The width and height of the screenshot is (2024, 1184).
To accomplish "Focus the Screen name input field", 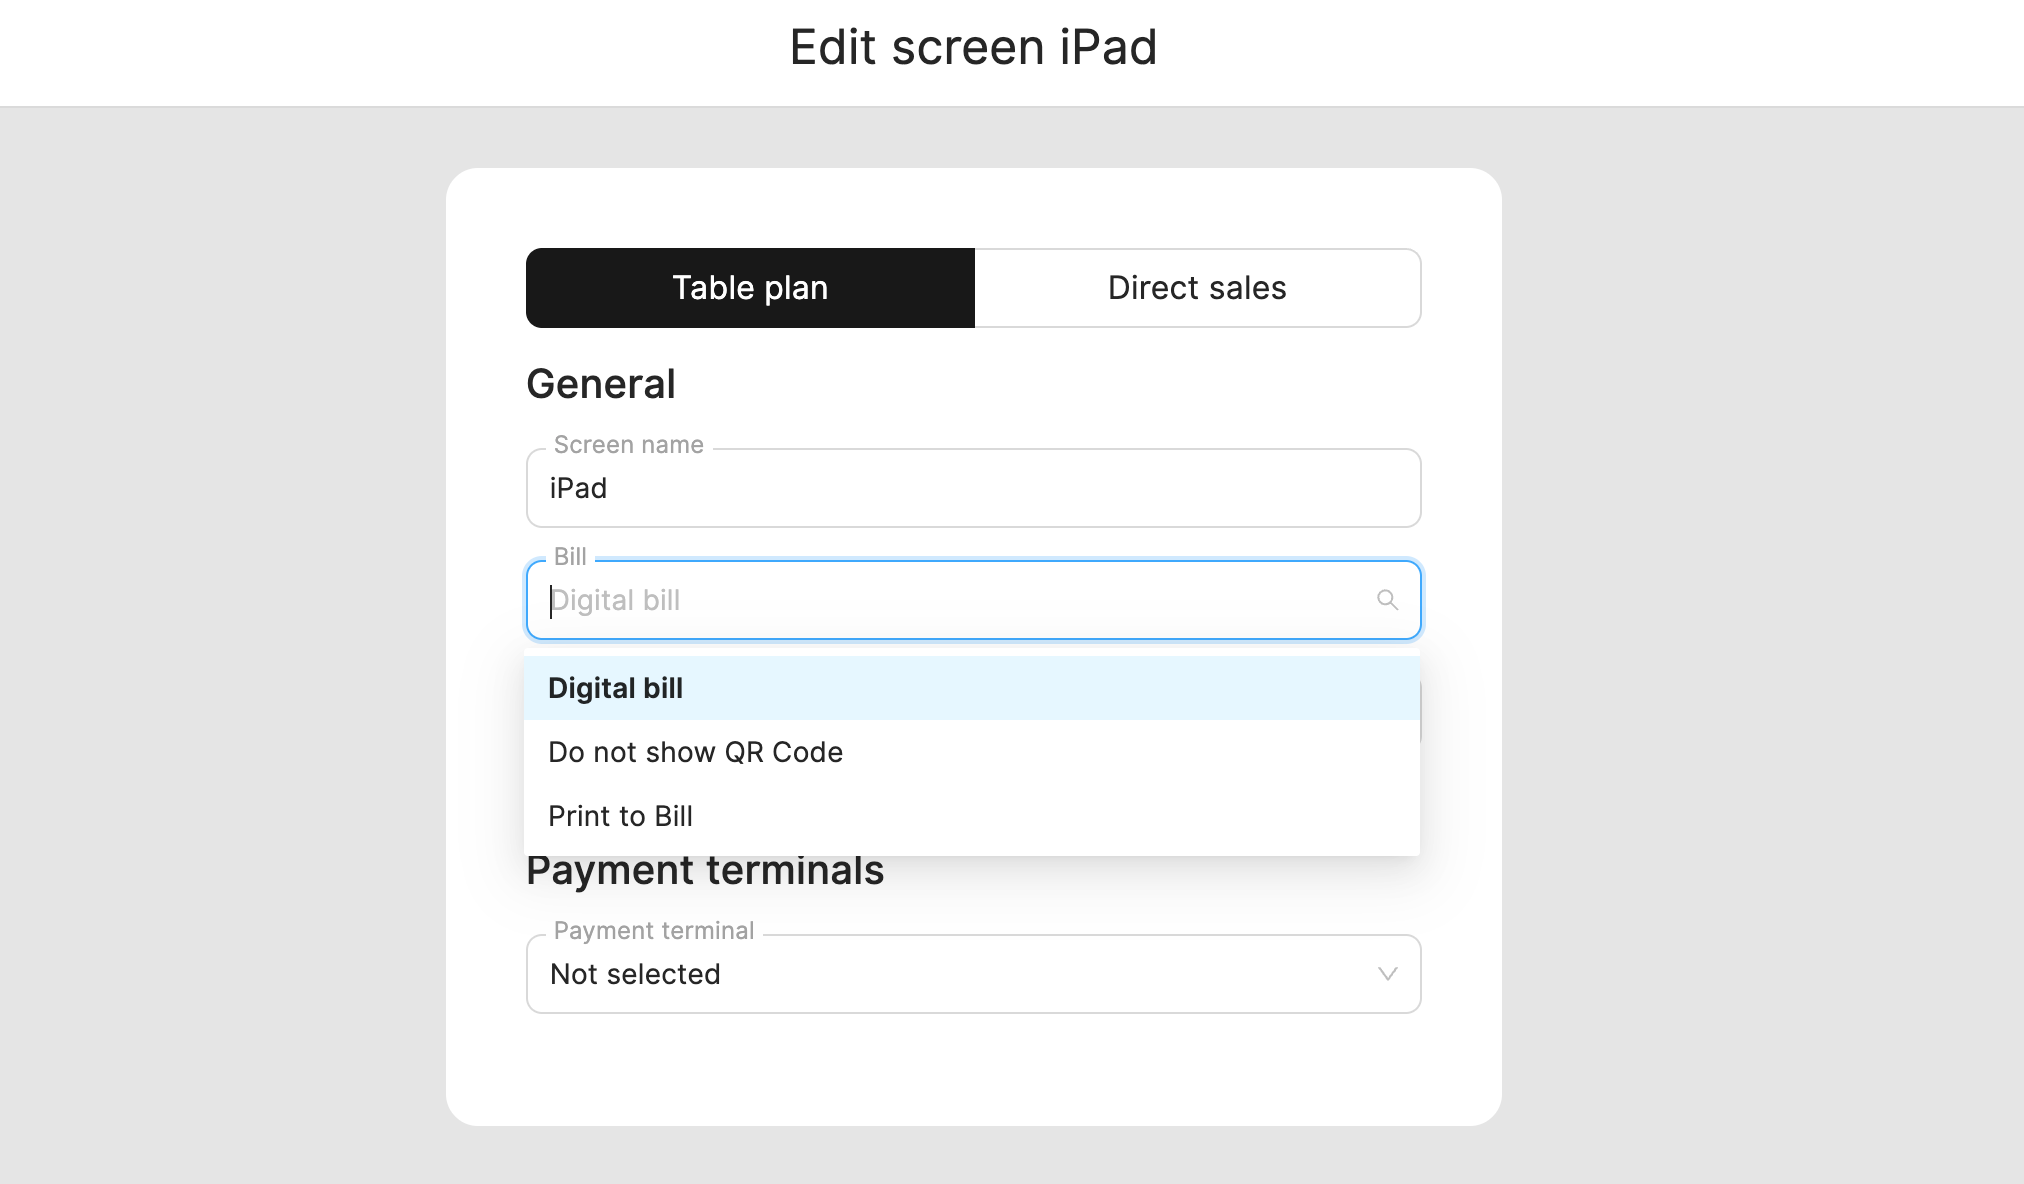I will pos(972,488).
